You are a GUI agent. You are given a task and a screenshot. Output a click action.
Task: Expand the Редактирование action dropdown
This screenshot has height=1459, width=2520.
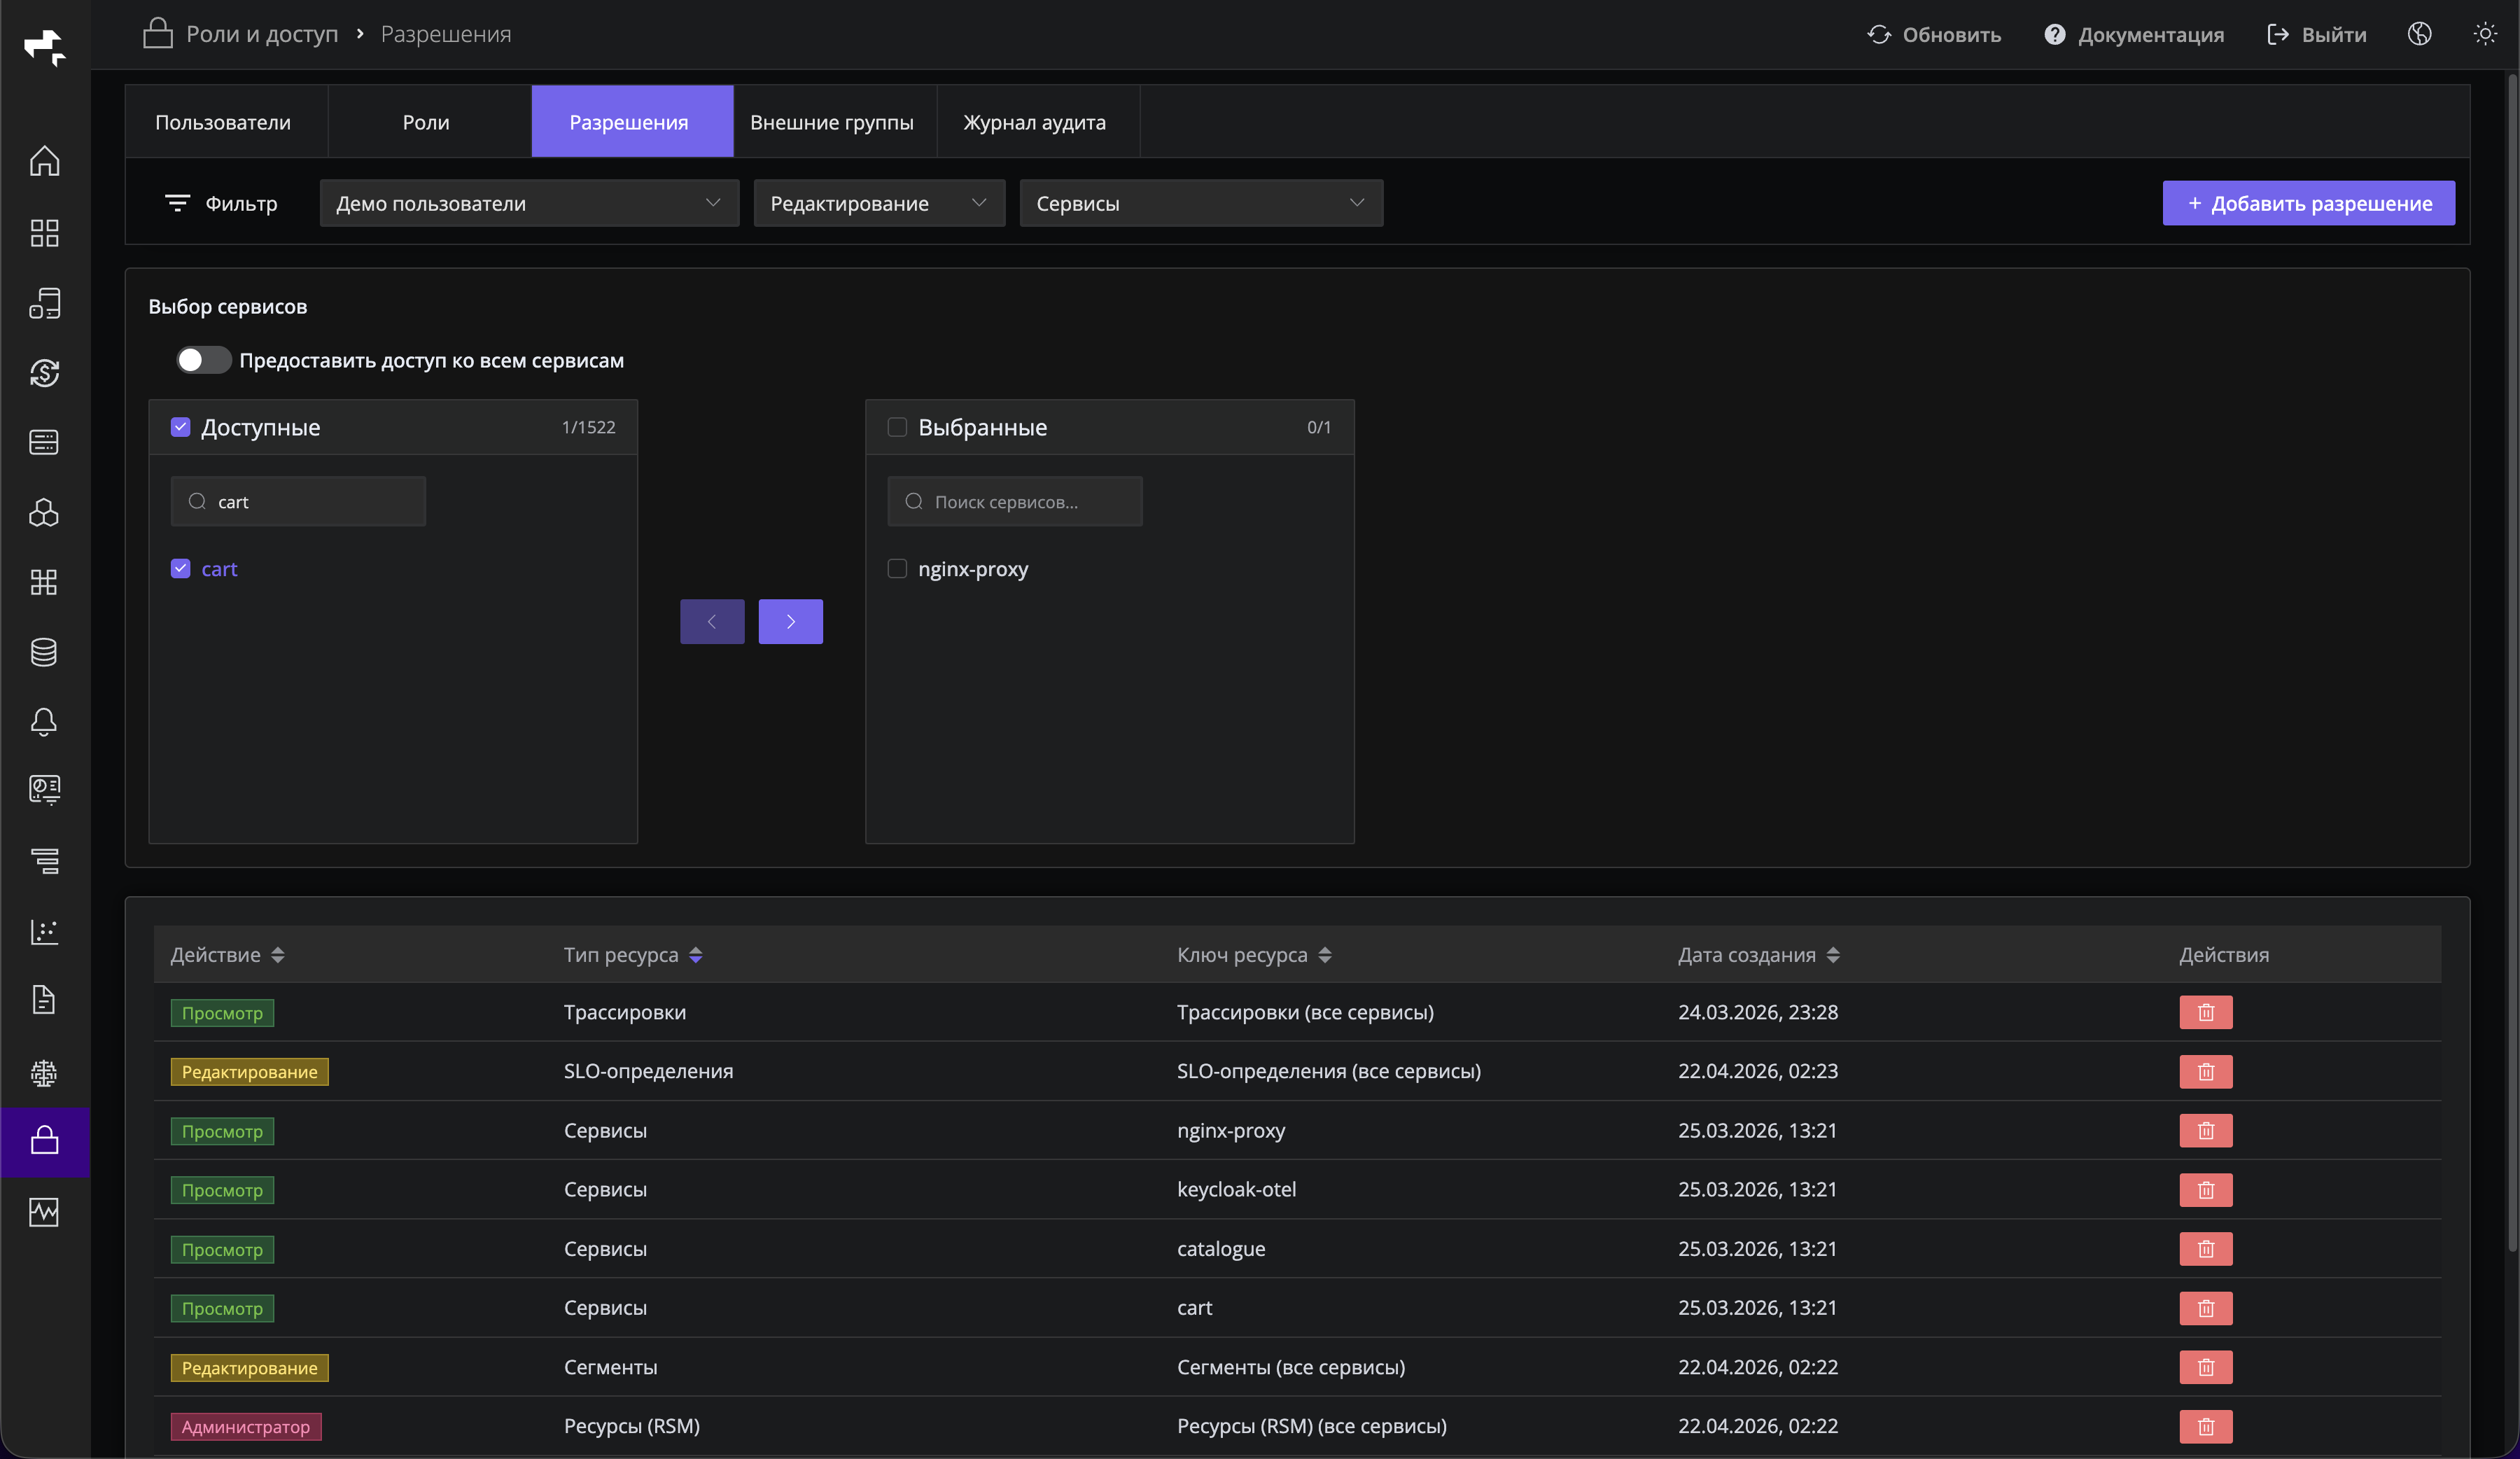(878, 203)
